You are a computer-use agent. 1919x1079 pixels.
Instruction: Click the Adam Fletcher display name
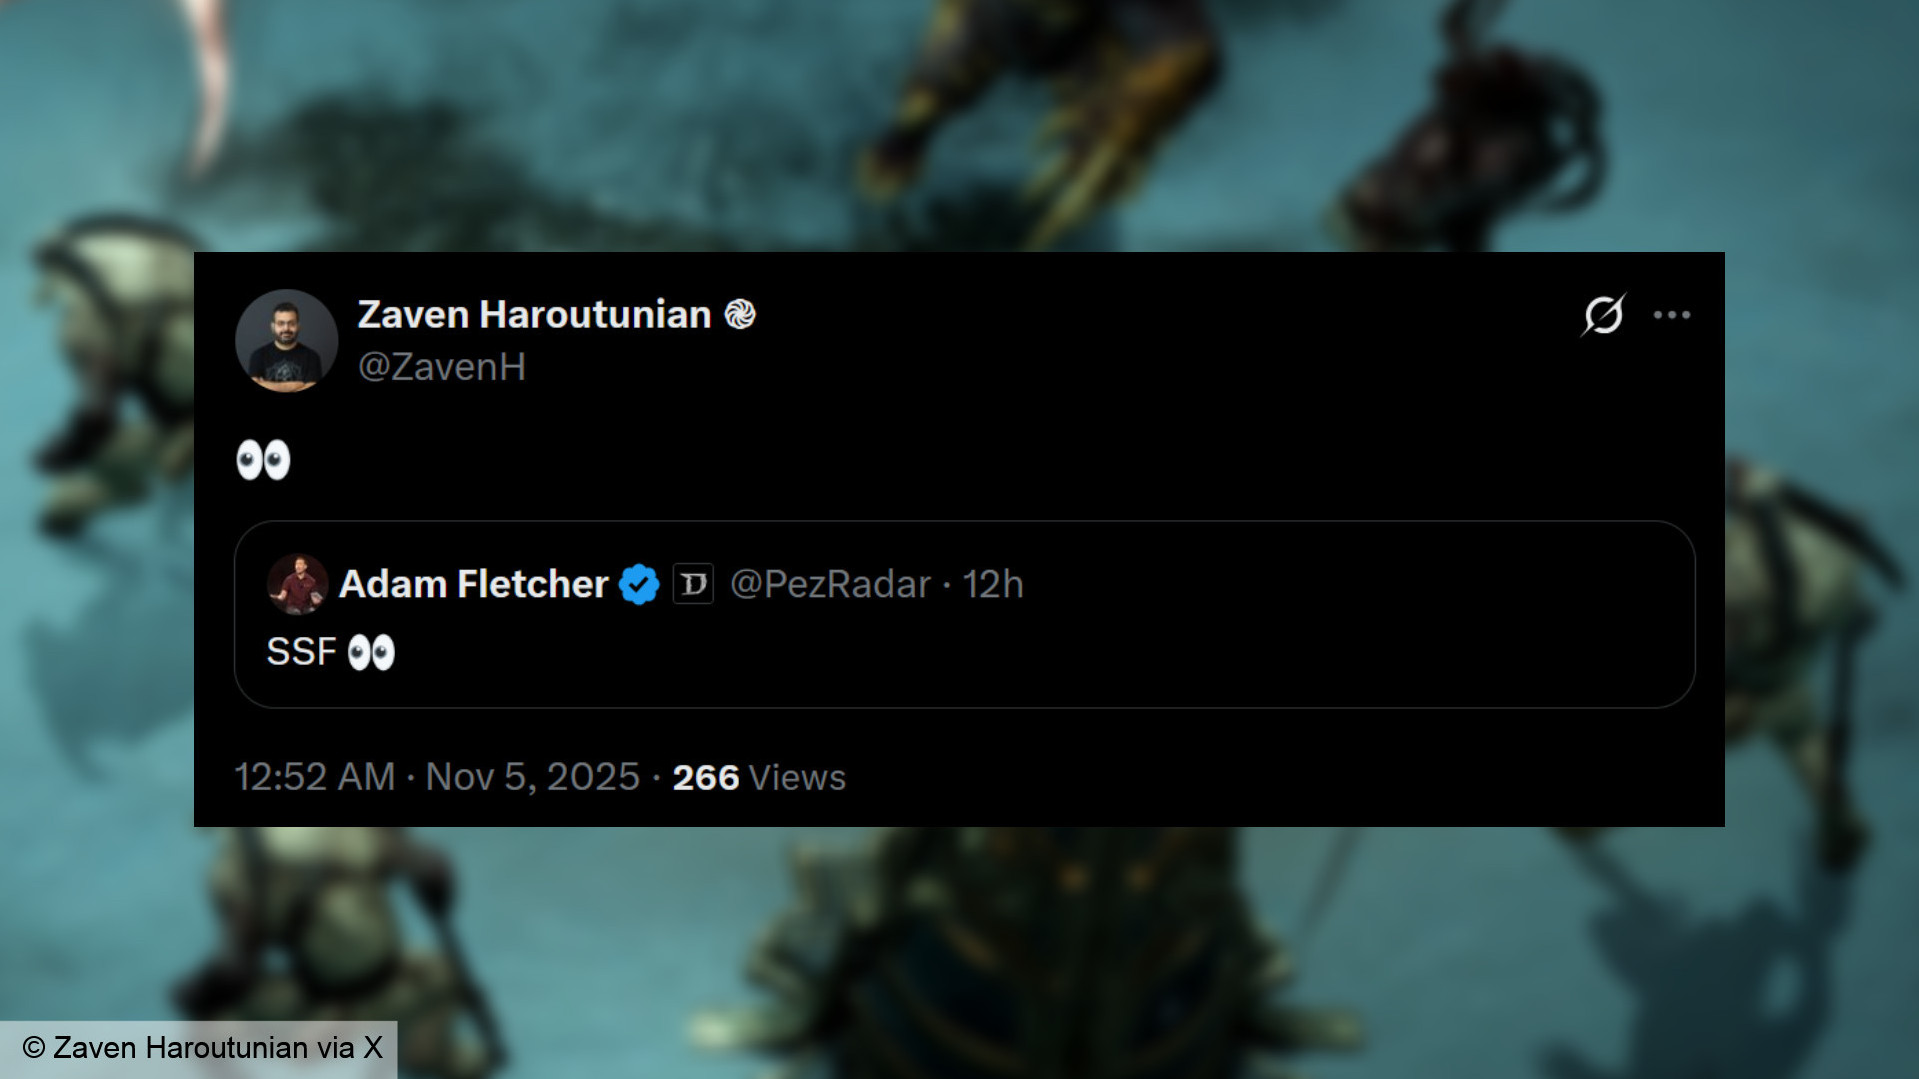(x=473, y=584)
